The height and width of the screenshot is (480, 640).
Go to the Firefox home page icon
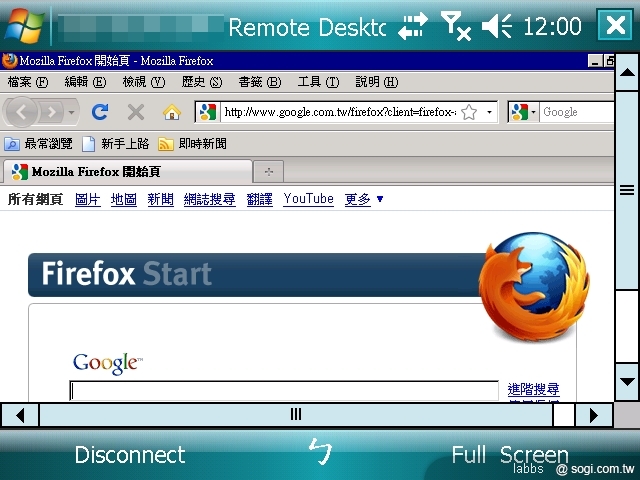coord(171,112)
